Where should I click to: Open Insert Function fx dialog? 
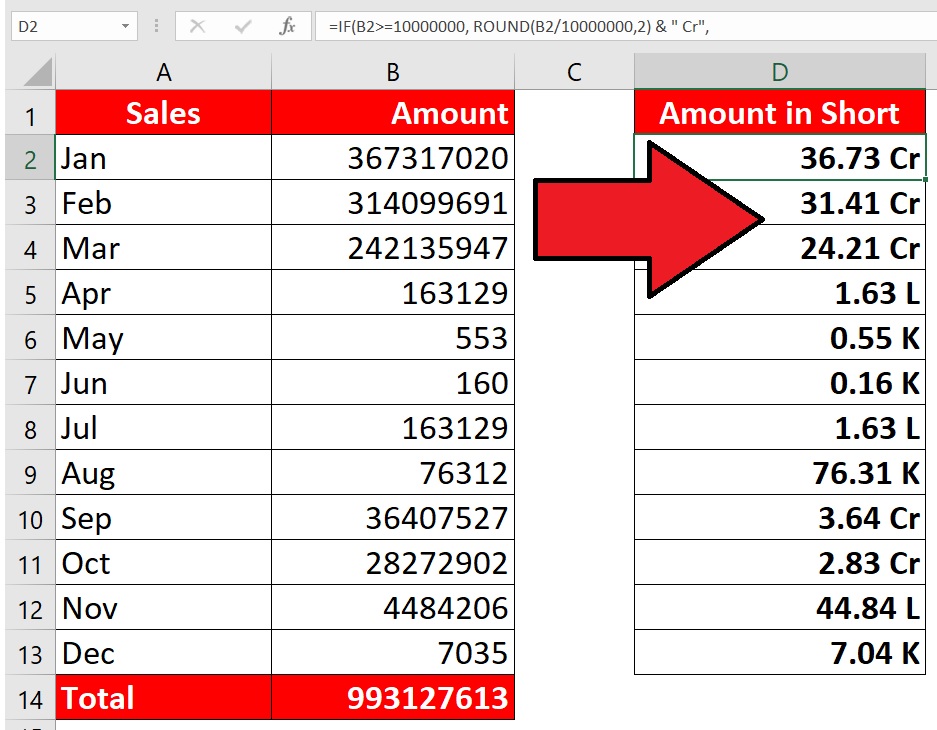click(288, 27)
